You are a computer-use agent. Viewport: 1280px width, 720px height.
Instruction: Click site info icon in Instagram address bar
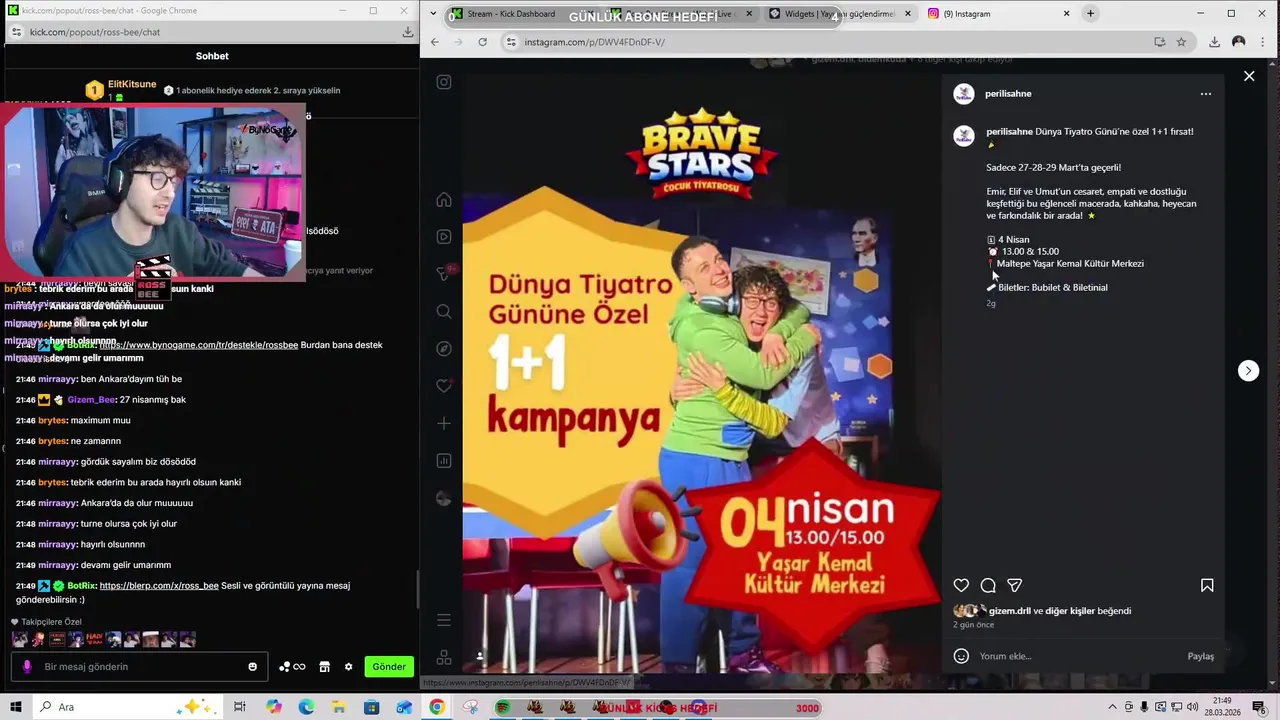coord(511,42)
